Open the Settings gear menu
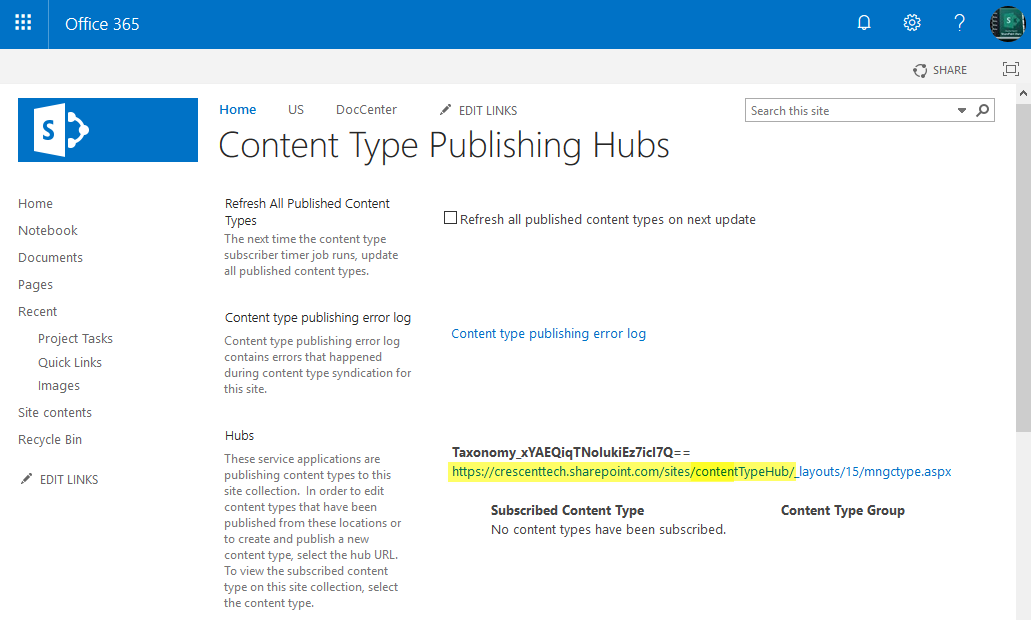 coord(911,22)
